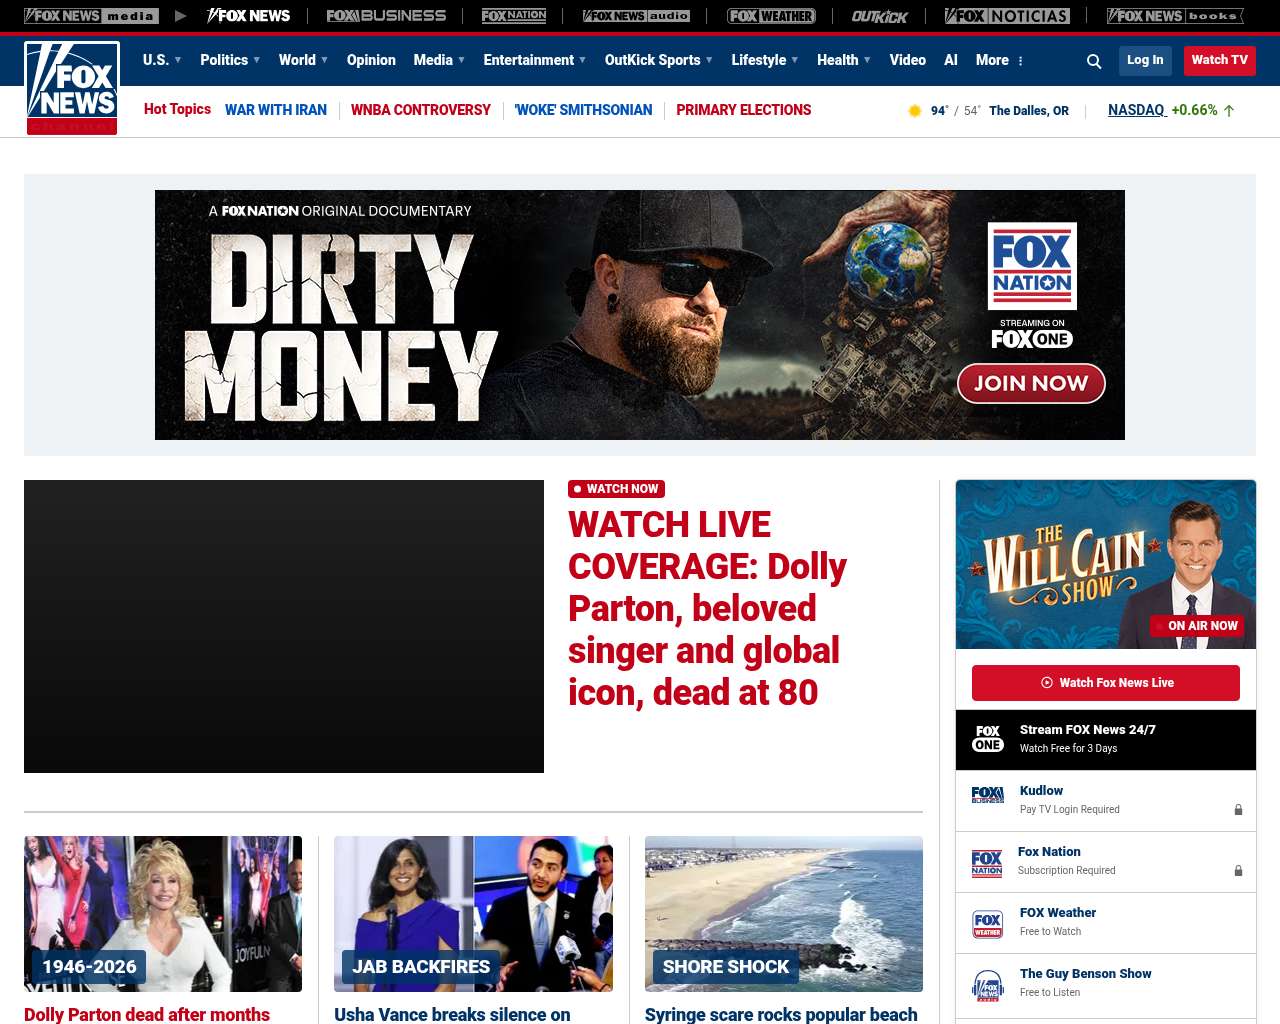This screenshot has width=1280, height=1024.
Task: Click the Dirty Money documentary ad banner
Action: pos(640,315)
